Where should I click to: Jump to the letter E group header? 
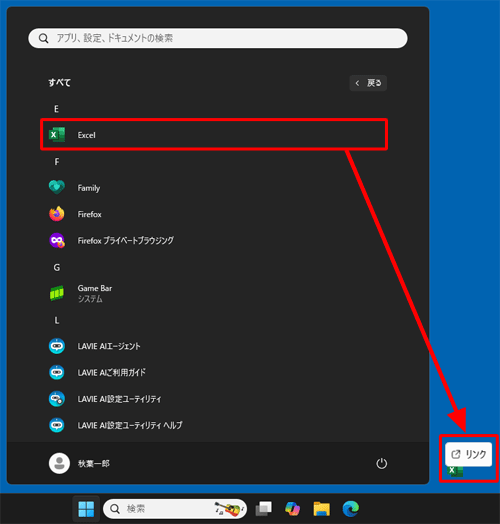coord(56,109)
